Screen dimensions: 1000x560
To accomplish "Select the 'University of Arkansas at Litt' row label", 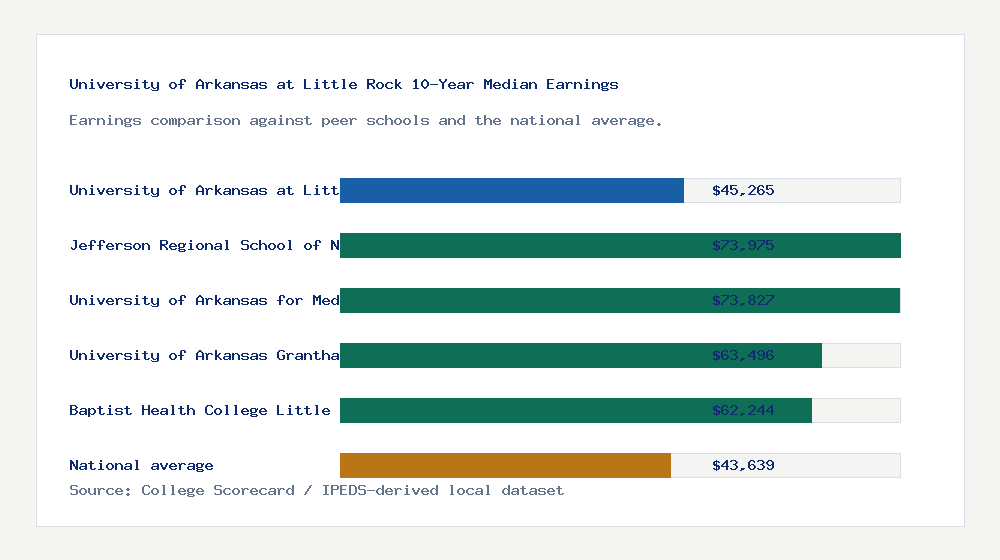I will [x=204, y=190].
